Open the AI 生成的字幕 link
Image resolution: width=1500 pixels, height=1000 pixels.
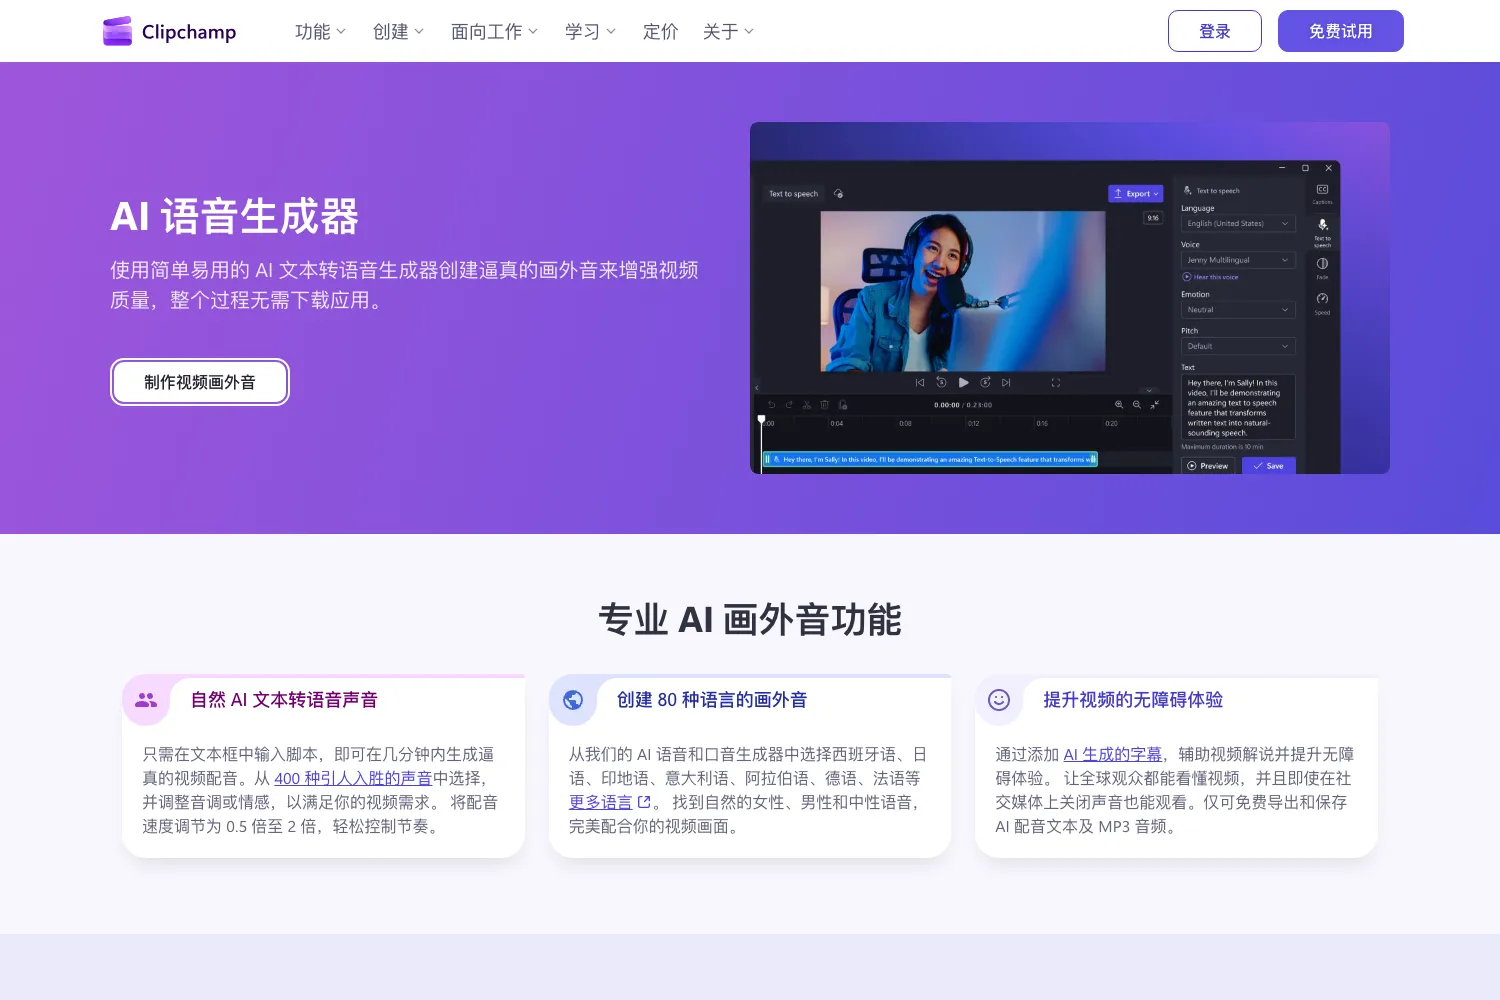pos(1113,754)
